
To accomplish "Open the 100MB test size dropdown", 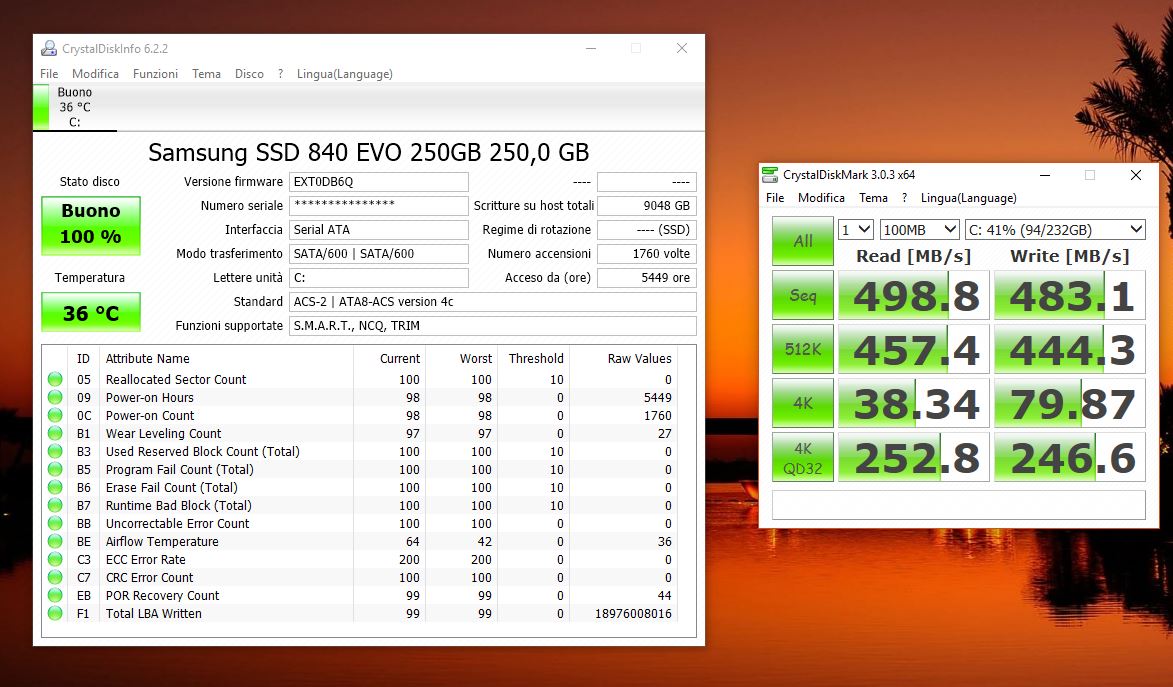I will click(x=919, y=230).
